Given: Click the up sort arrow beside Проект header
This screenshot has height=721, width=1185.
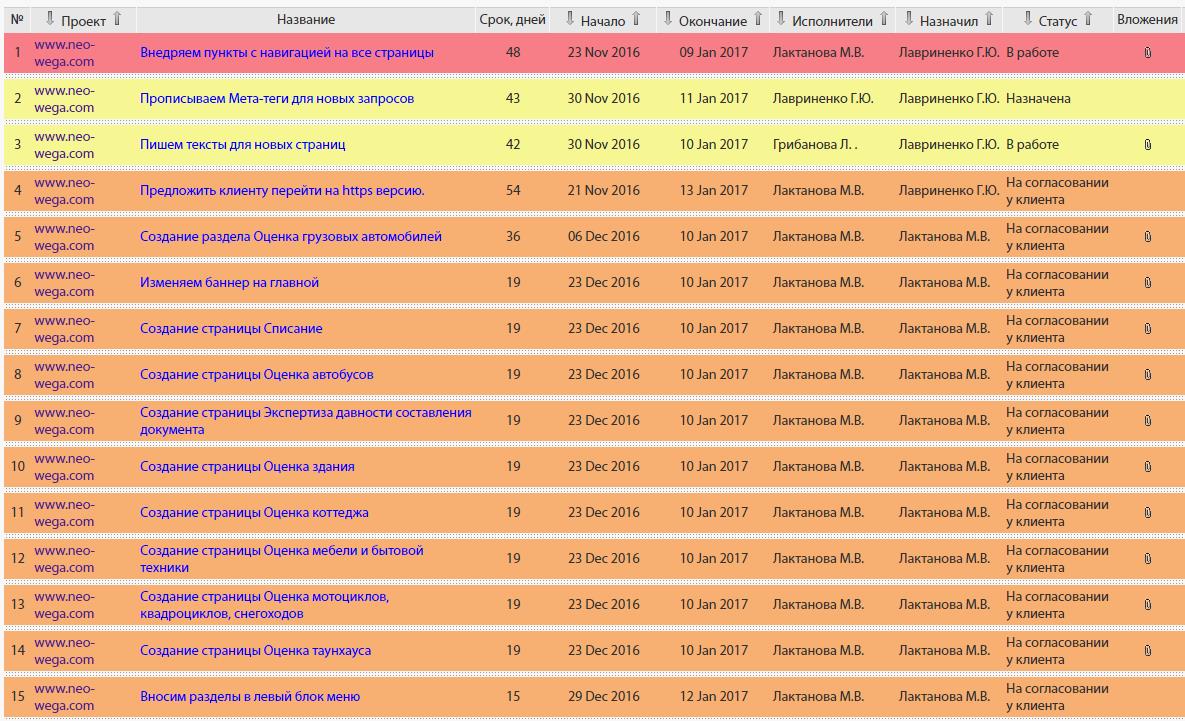Looking at the screenshot, I should point(117,19).
